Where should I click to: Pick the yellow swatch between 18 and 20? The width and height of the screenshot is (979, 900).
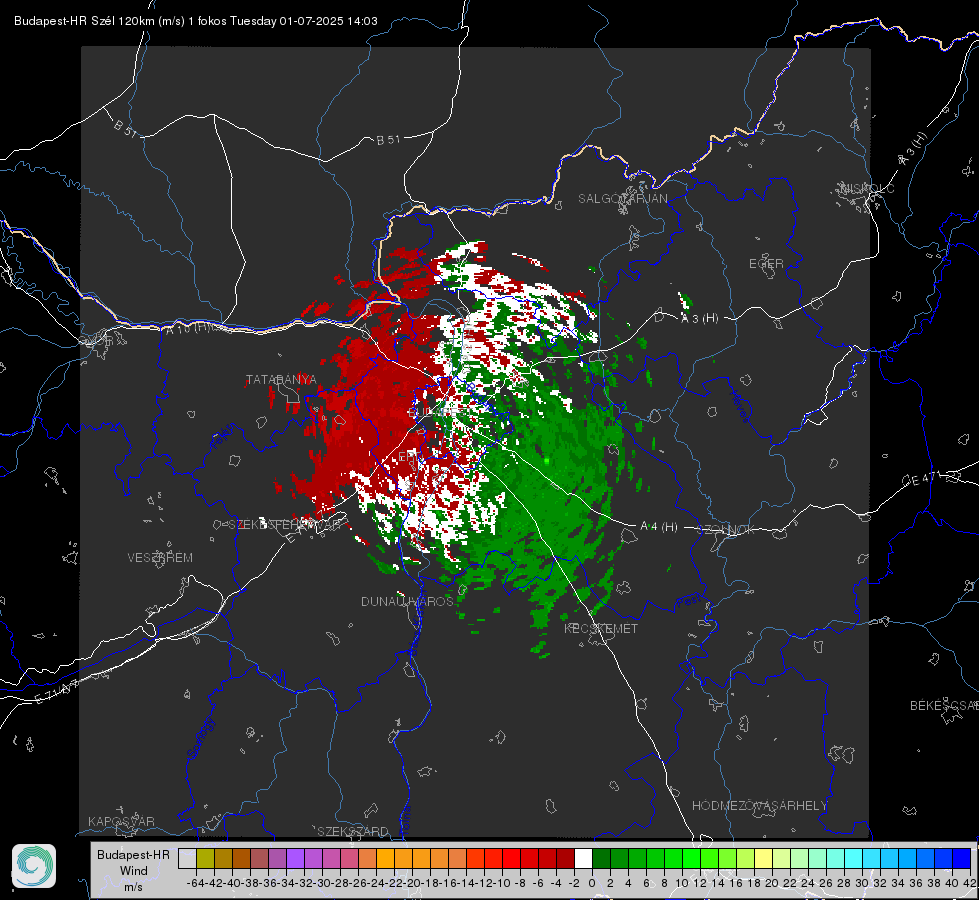click(764, 858)
